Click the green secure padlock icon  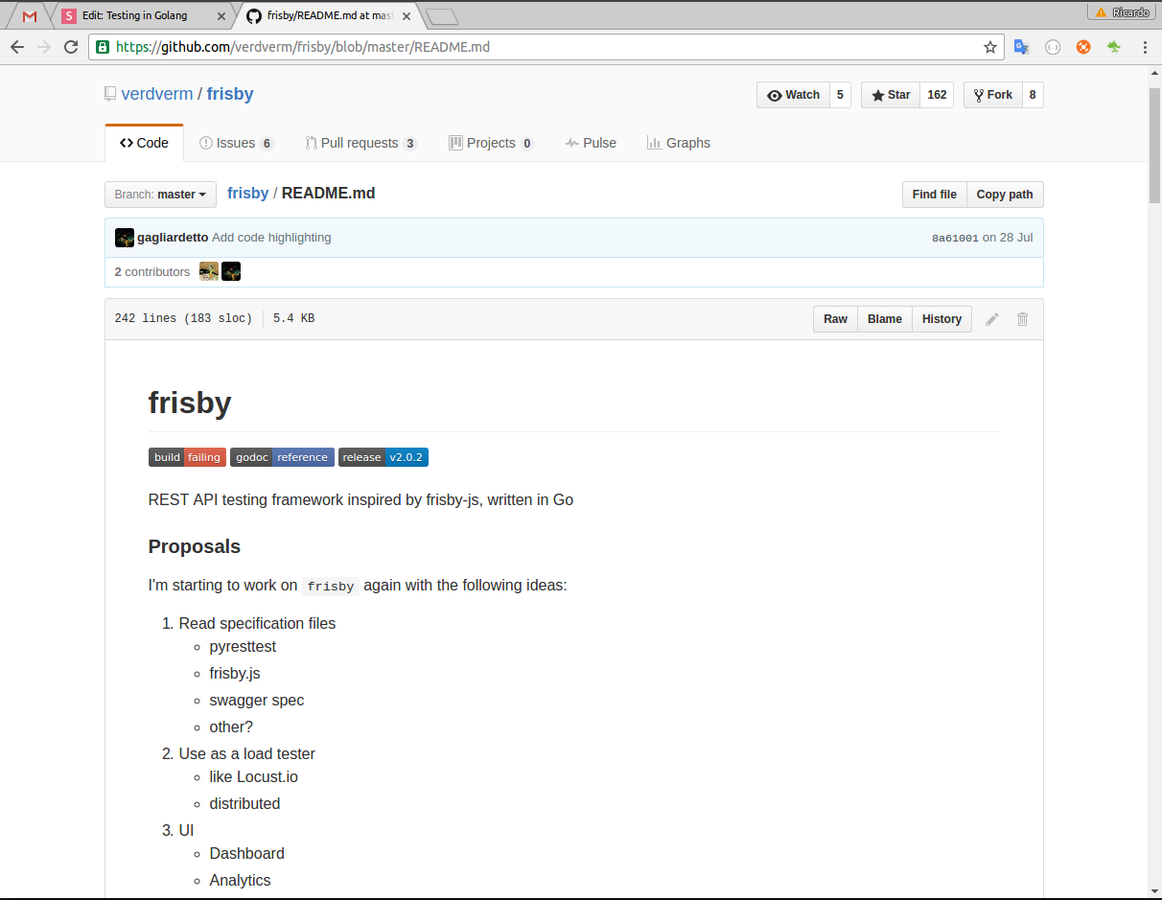click(103, 47)
